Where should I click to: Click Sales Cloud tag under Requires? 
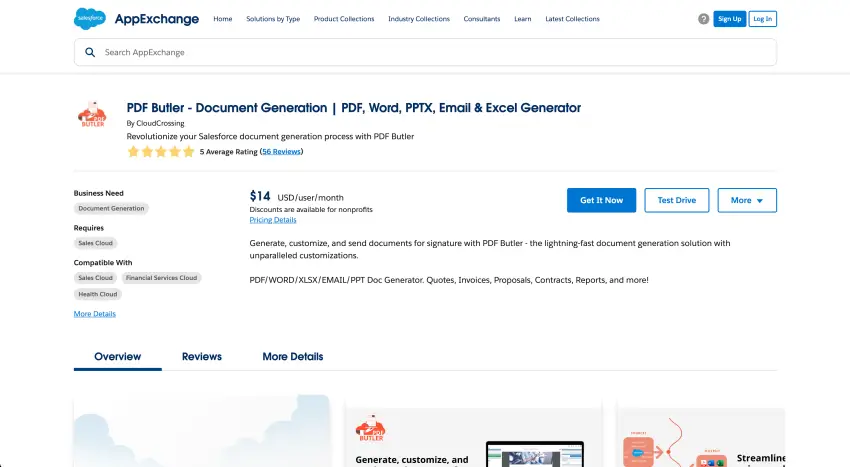pyautogui.click(x=95, y=243)
